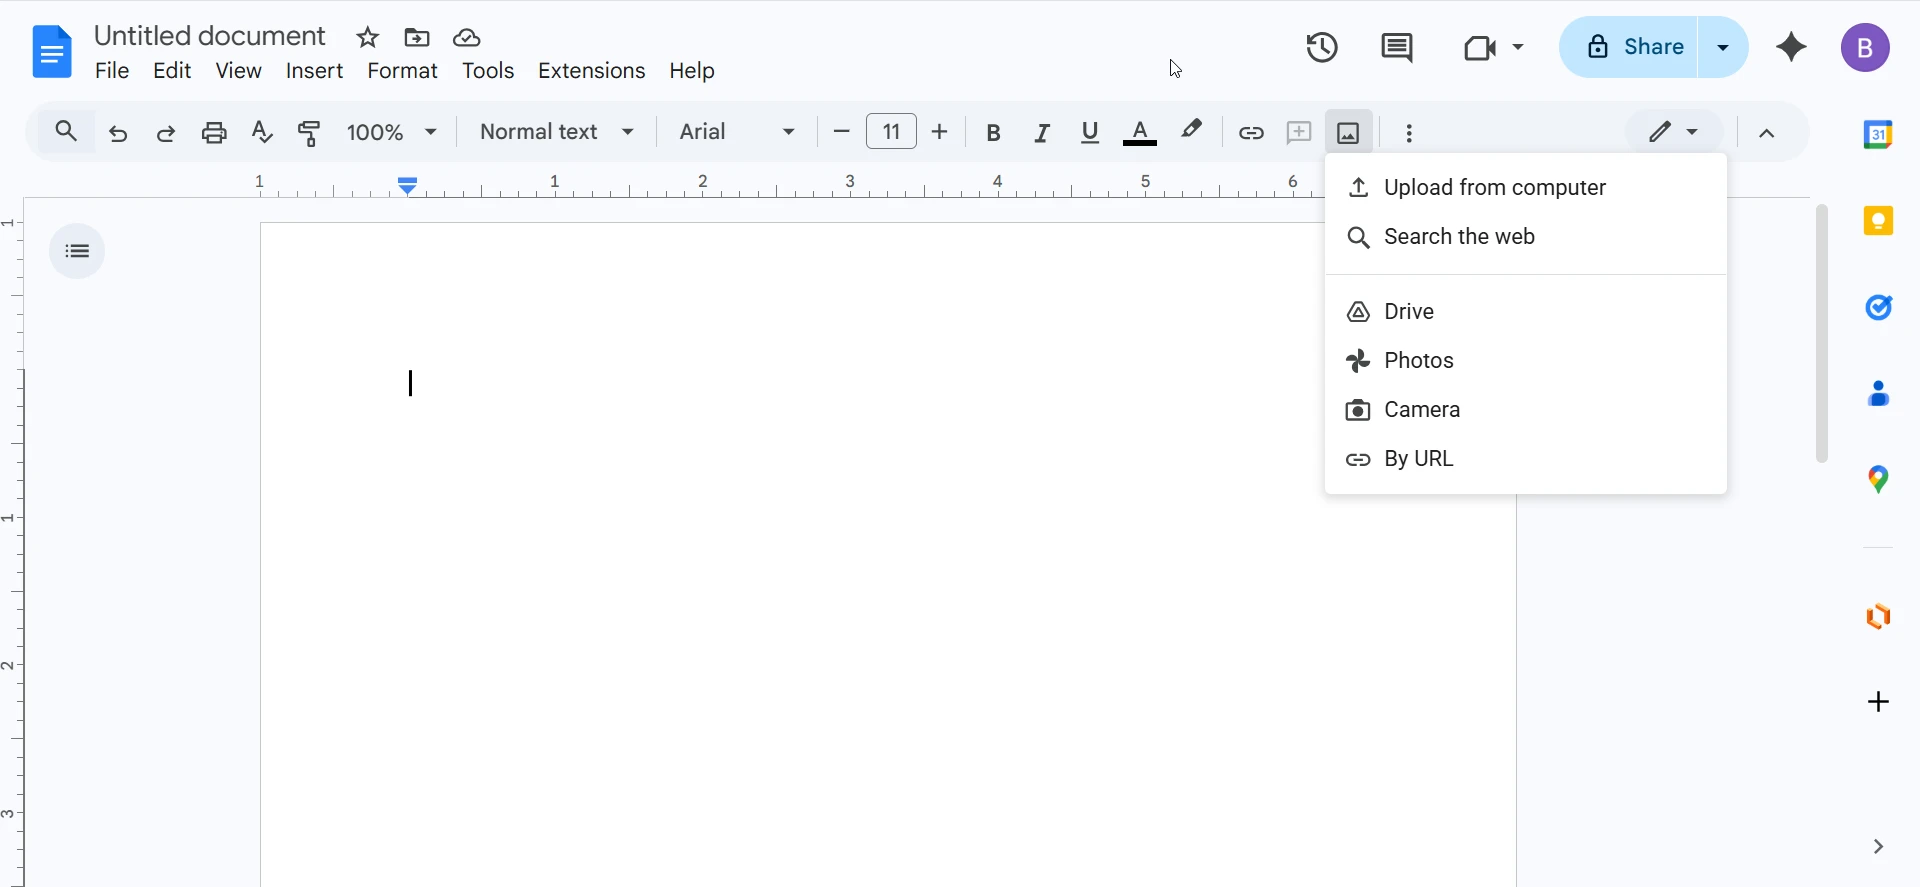Open the text color picker

[1140, 132]
